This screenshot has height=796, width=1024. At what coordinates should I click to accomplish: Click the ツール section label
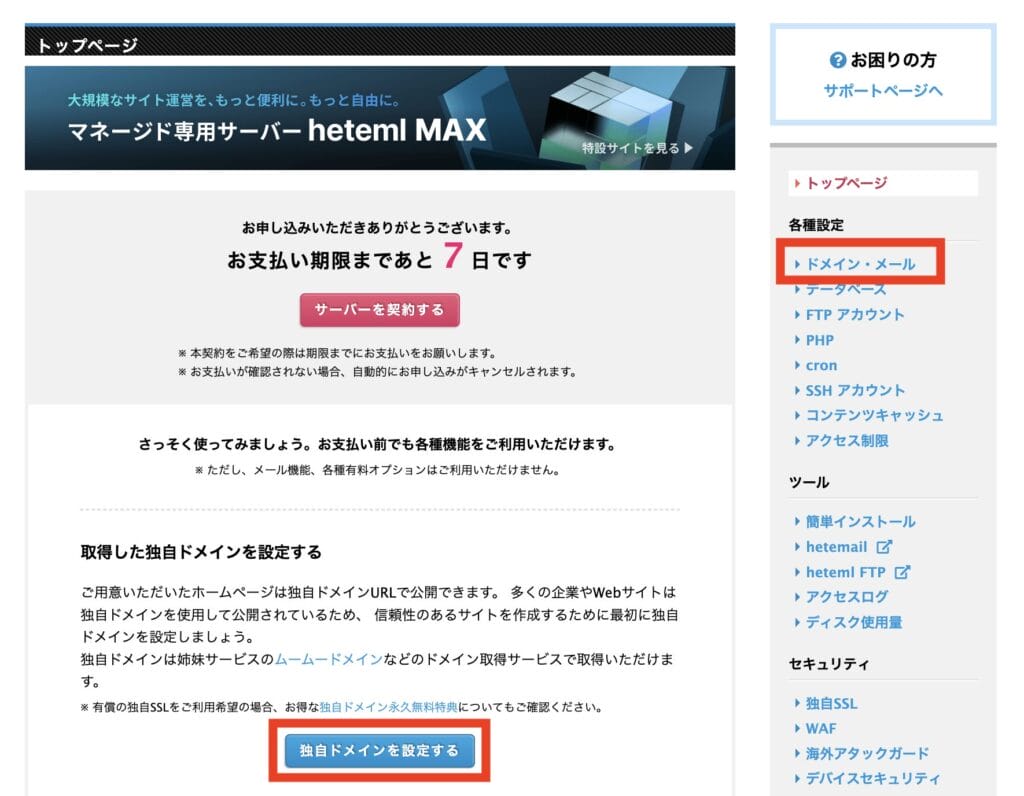click(x=809, y=483)
